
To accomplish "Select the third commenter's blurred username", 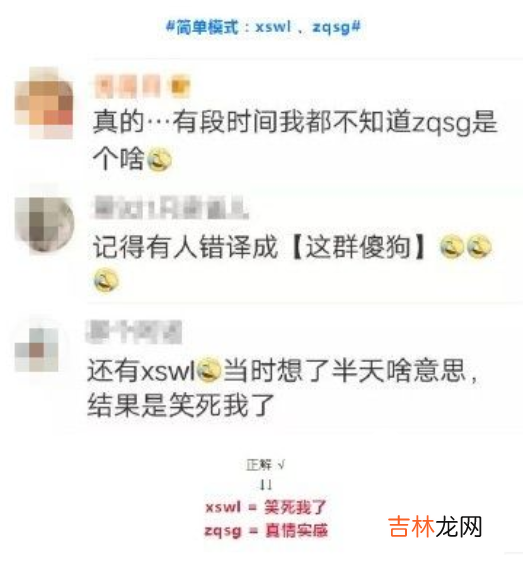I will 134,332.
